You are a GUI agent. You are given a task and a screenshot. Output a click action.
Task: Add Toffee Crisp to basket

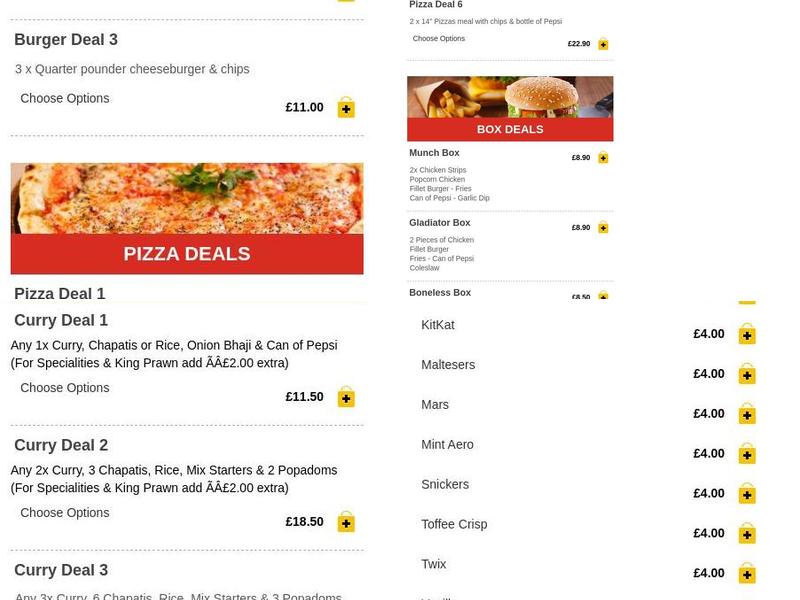click(x=747, y=534)
